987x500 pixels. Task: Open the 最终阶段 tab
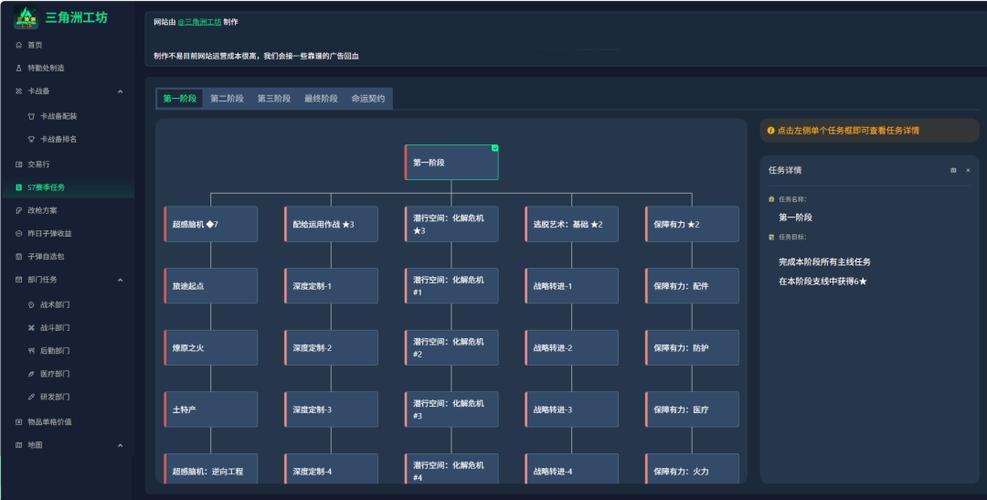coord(321,99)
